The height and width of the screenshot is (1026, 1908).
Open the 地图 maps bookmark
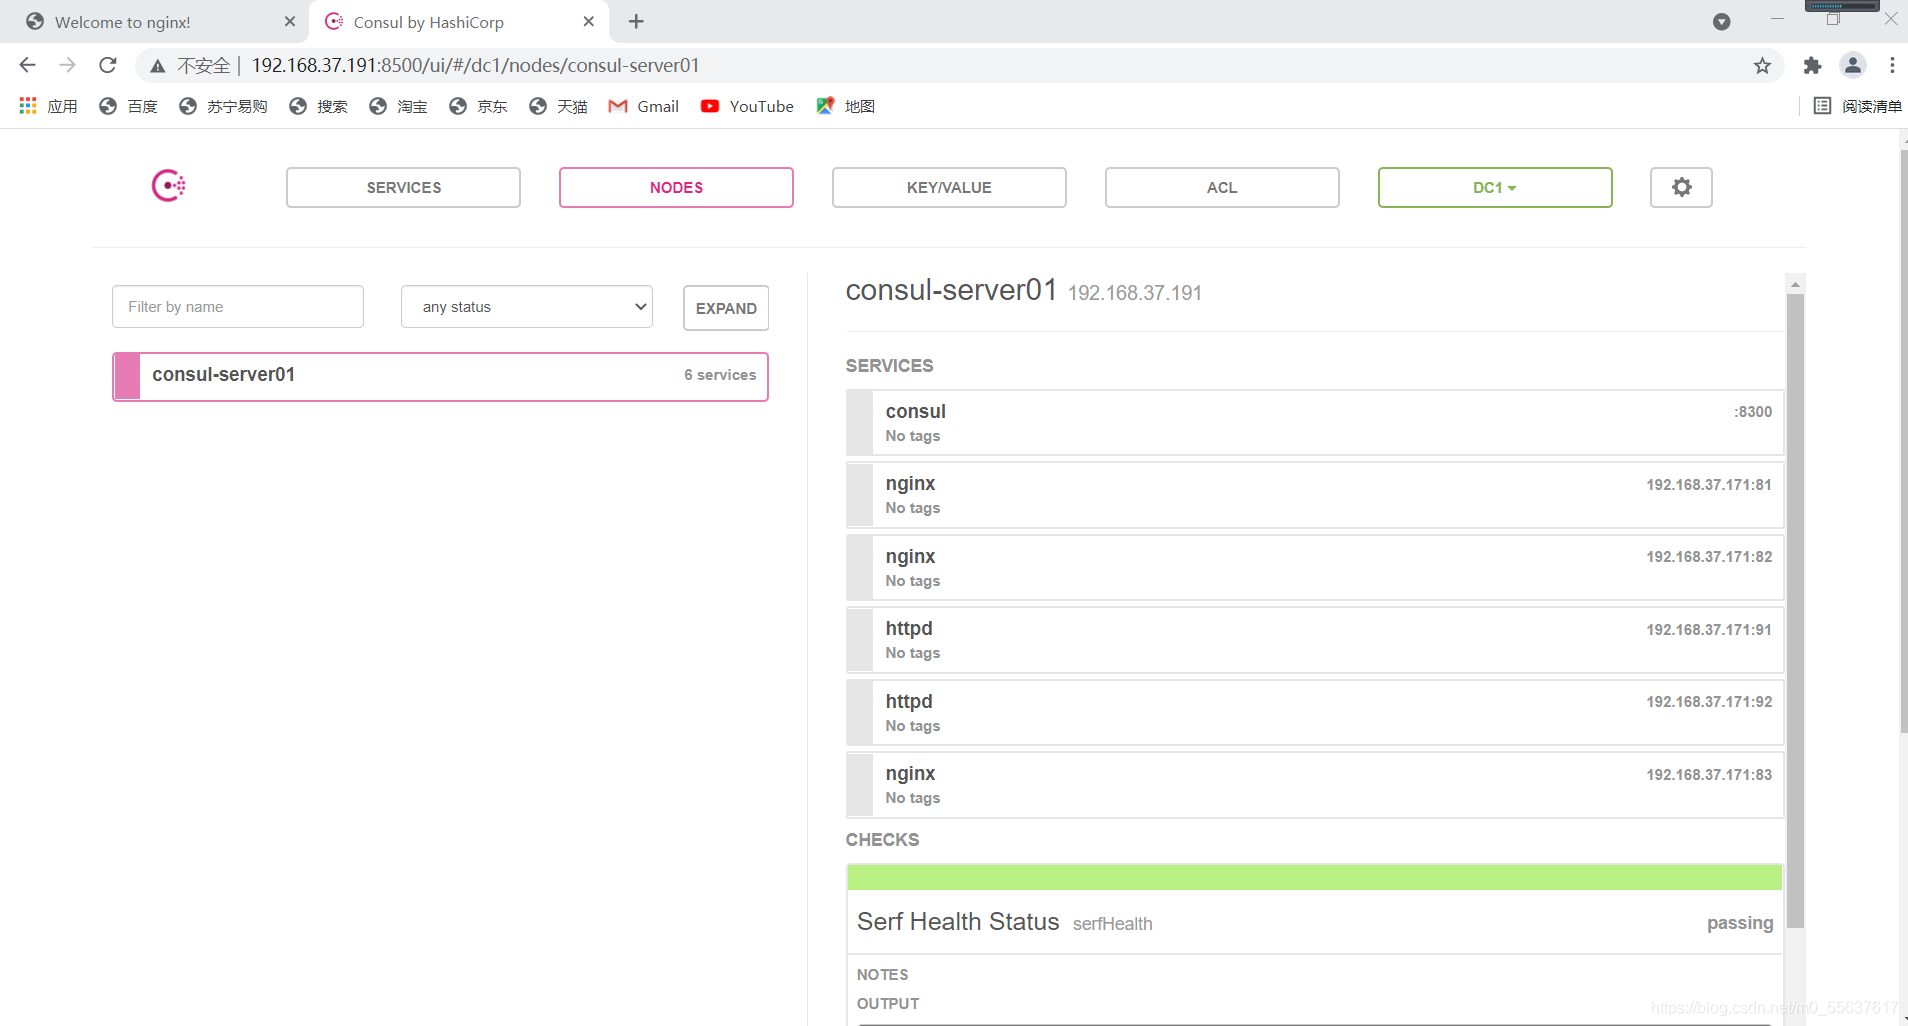tap(845, 106)
